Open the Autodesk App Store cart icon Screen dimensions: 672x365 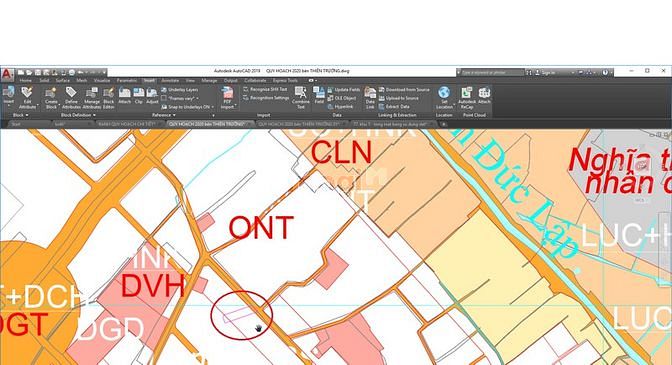click(580, 72)
